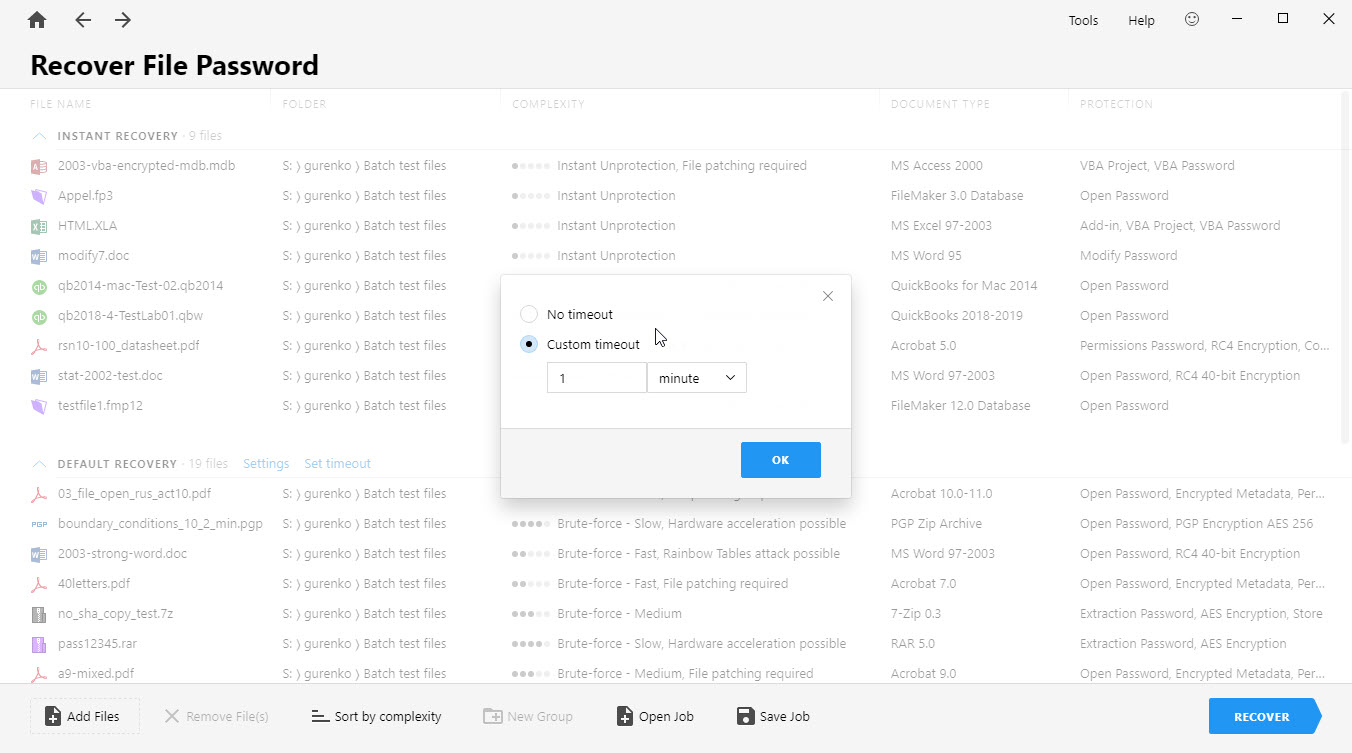Click 'Brute-force - Medium' complexity of no_sha_copy_test.7z
This screenshot has width=1352, height=753.
coord(619,614)
